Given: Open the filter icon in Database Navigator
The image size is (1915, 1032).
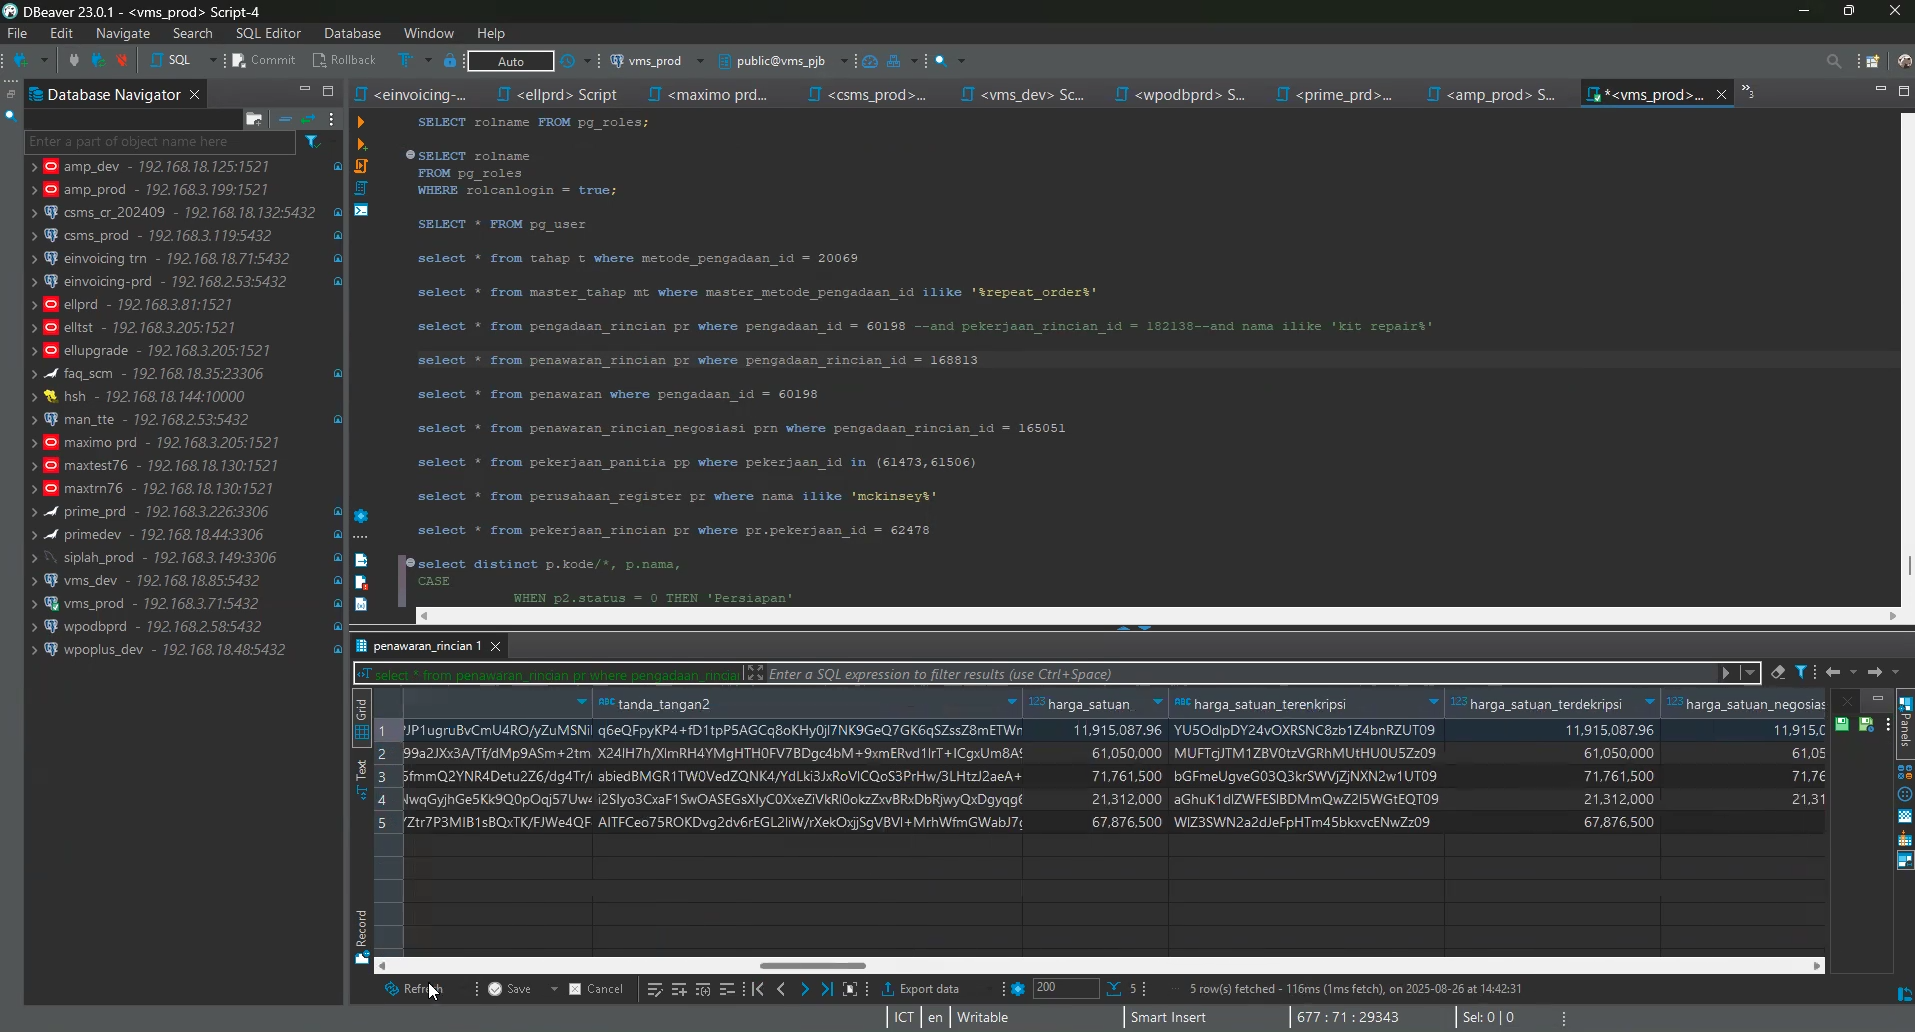Looking at the screenshot, I should coord(312,142).
